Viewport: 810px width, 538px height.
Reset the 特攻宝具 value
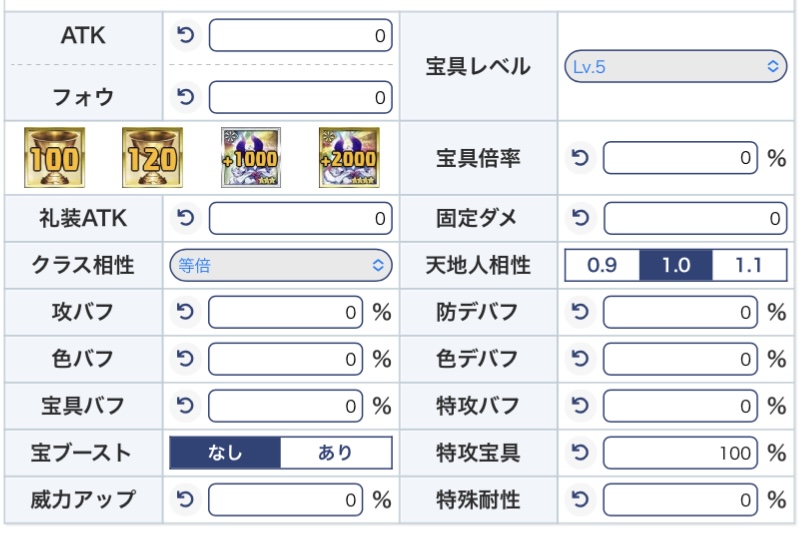pos(580,453)
